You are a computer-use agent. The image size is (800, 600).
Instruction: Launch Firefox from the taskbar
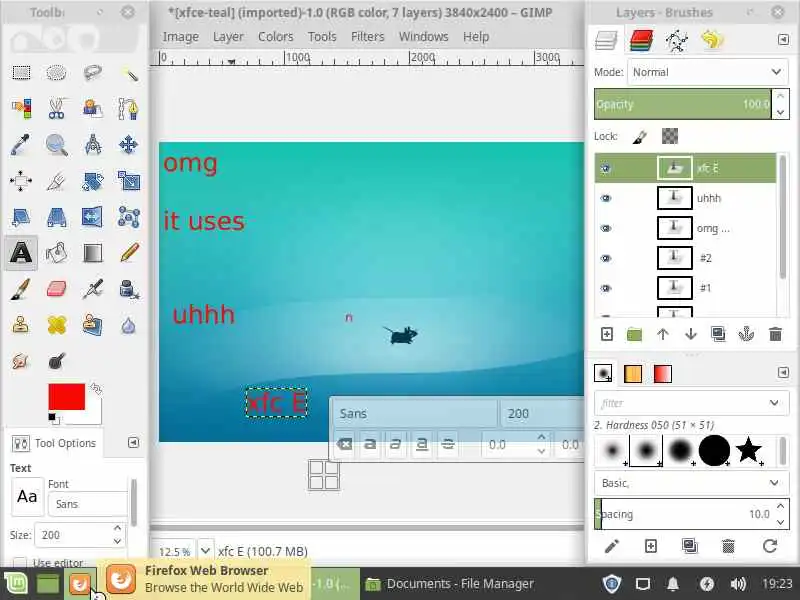80,584
